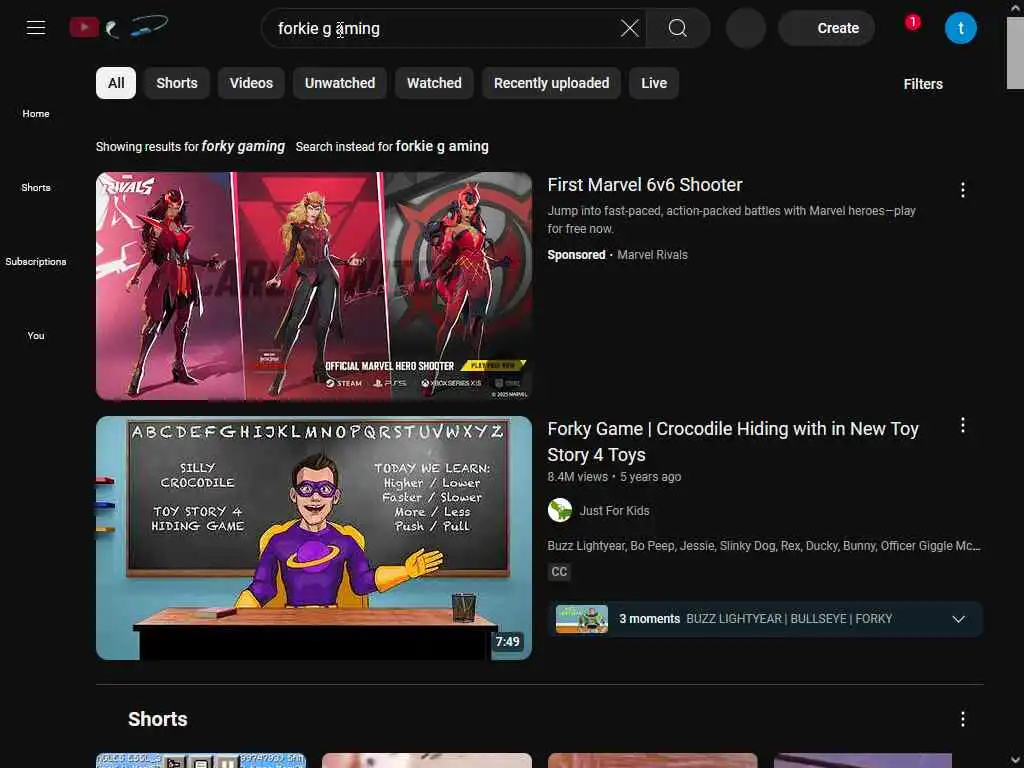Click the scrollbar down arrow
This screenshot has width=1024, height=768.
(1016, 761)
